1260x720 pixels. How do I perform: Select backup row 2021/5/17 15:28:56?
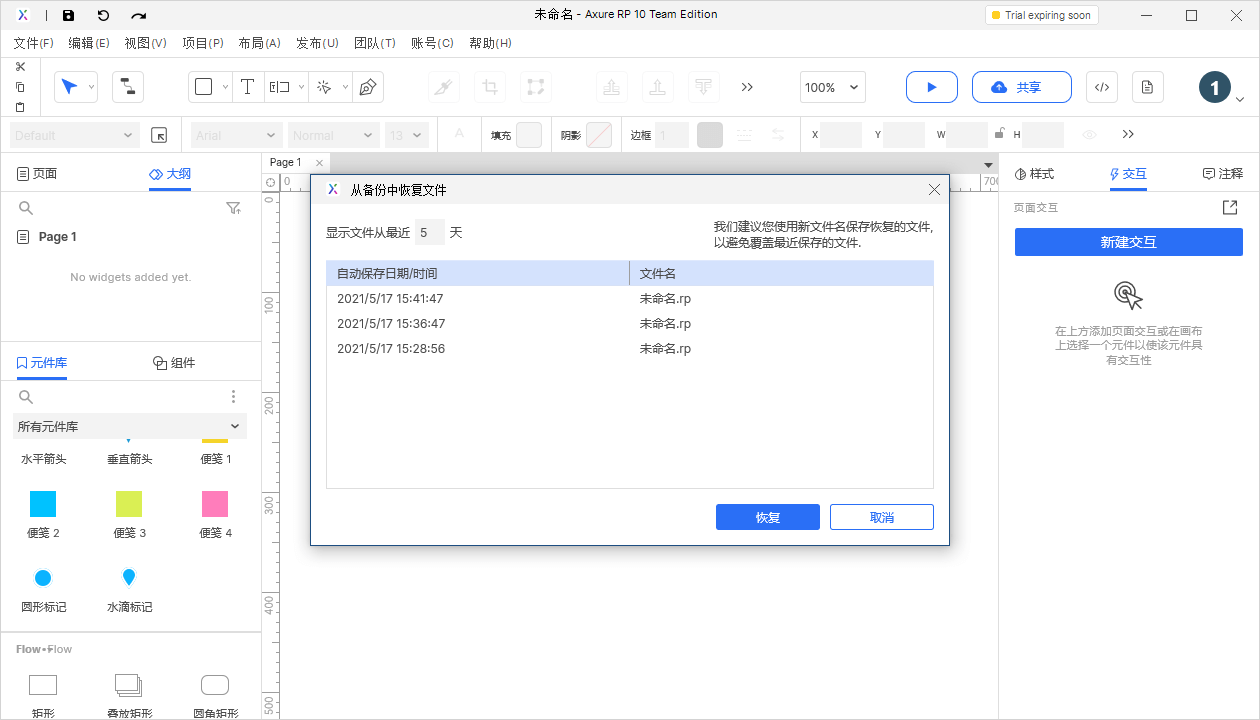pos(630,348)
